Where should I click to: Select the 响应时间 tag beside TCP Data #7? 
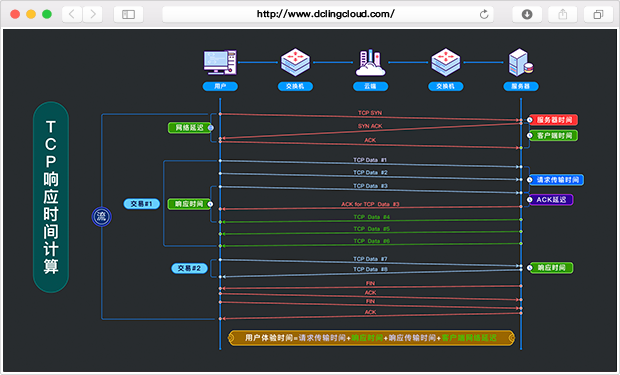click(551, 268)
